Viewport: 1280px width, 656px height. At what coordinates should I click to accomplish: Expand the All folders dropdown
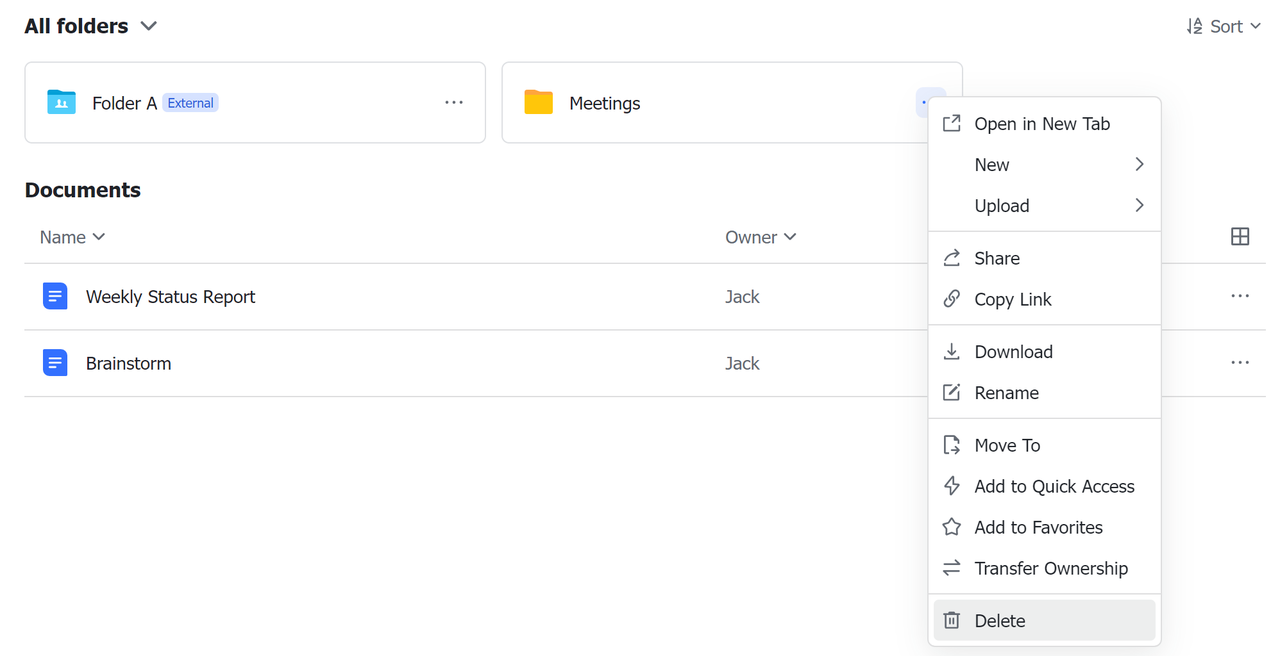pos(148,26)
